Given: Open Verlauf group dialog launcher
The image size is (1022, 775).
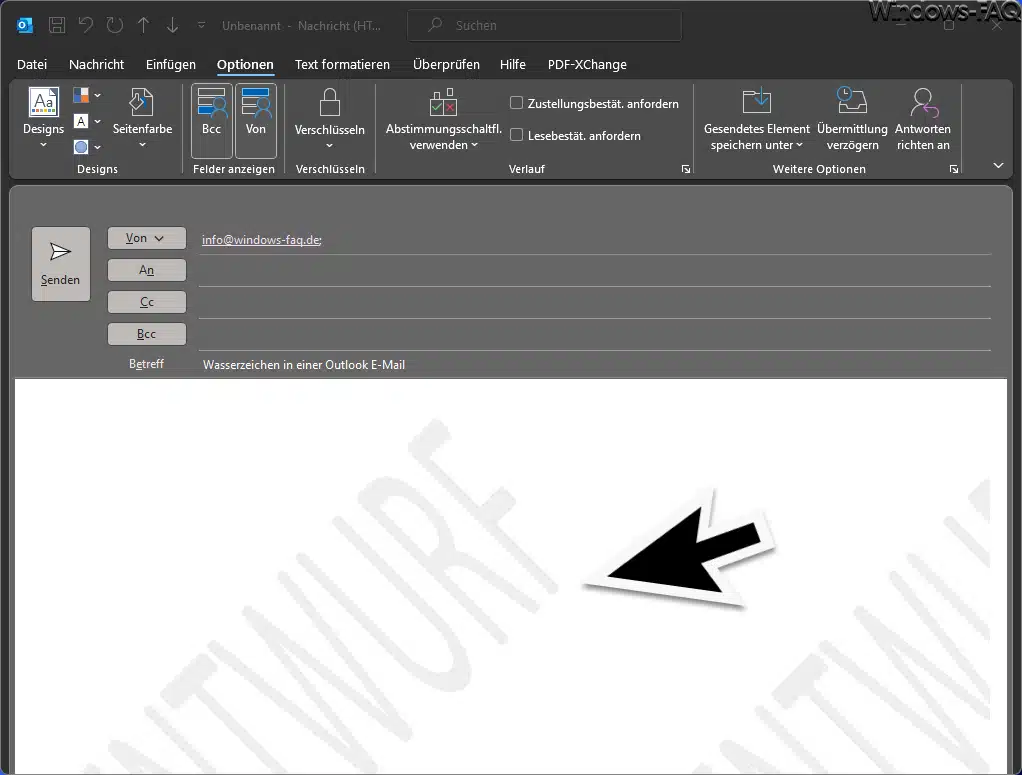Looking at the screenshot, I should (686, 169).
